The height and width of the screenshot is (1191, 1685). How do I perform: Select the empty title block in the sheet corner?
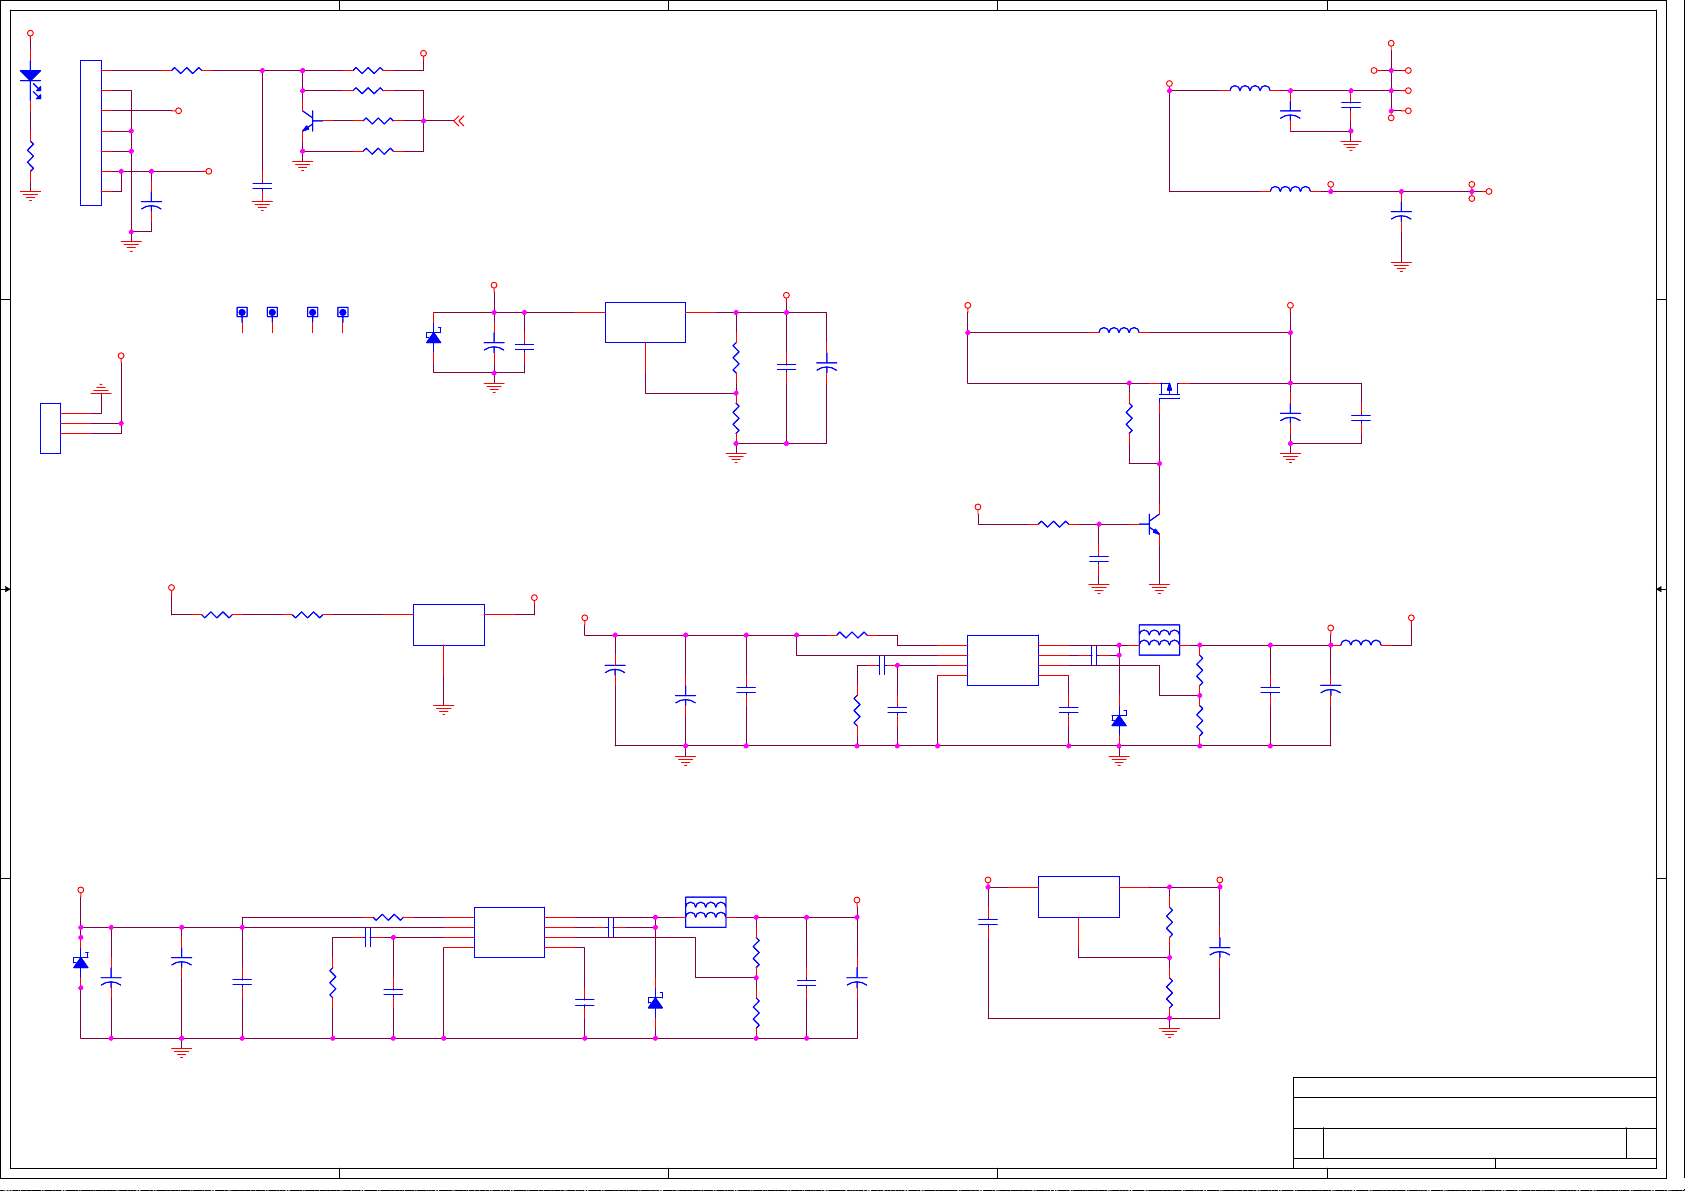1475,1122
